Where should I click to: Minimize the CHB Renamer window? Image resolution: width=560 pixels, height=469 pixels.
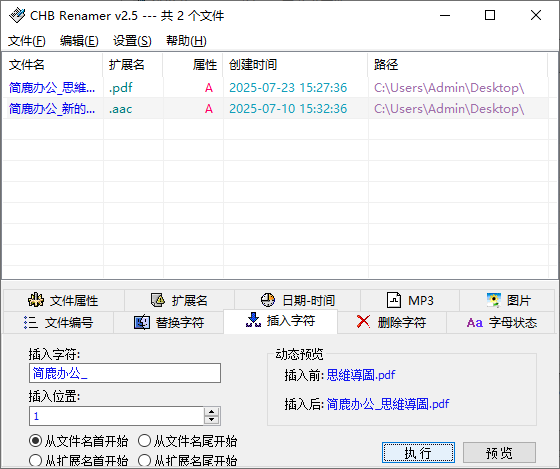[x=445, y=15]
